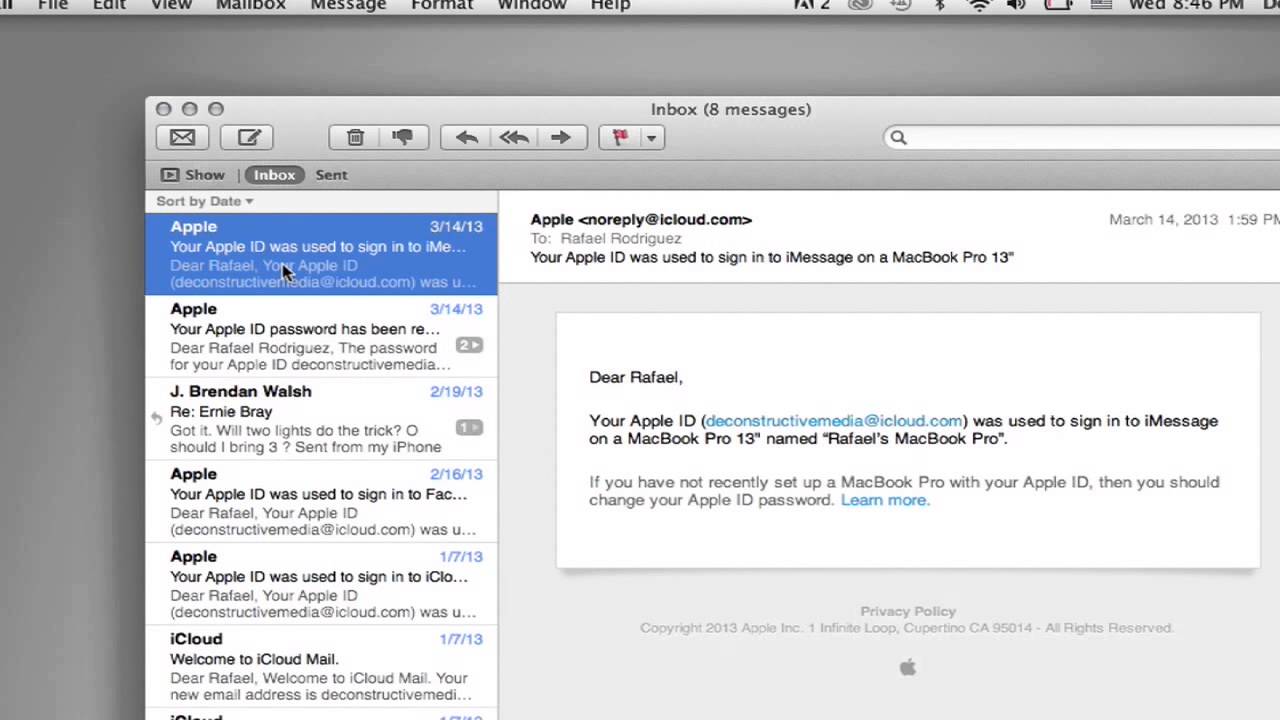The image size is (1280, 720).
Task: Reply All using the double-arrow icon
Action: (513, 137)
